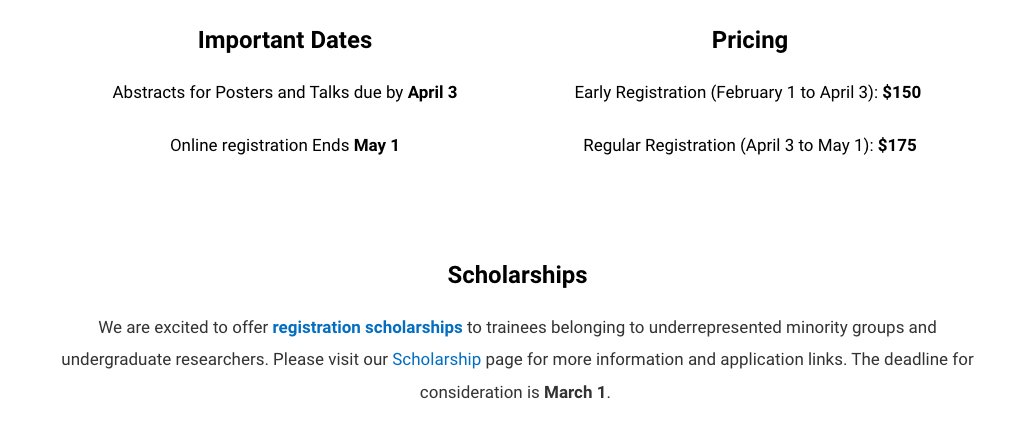The image size is (1029, 437).
Task: Select the $175 regular registration price
Action: tap(897, 145)
